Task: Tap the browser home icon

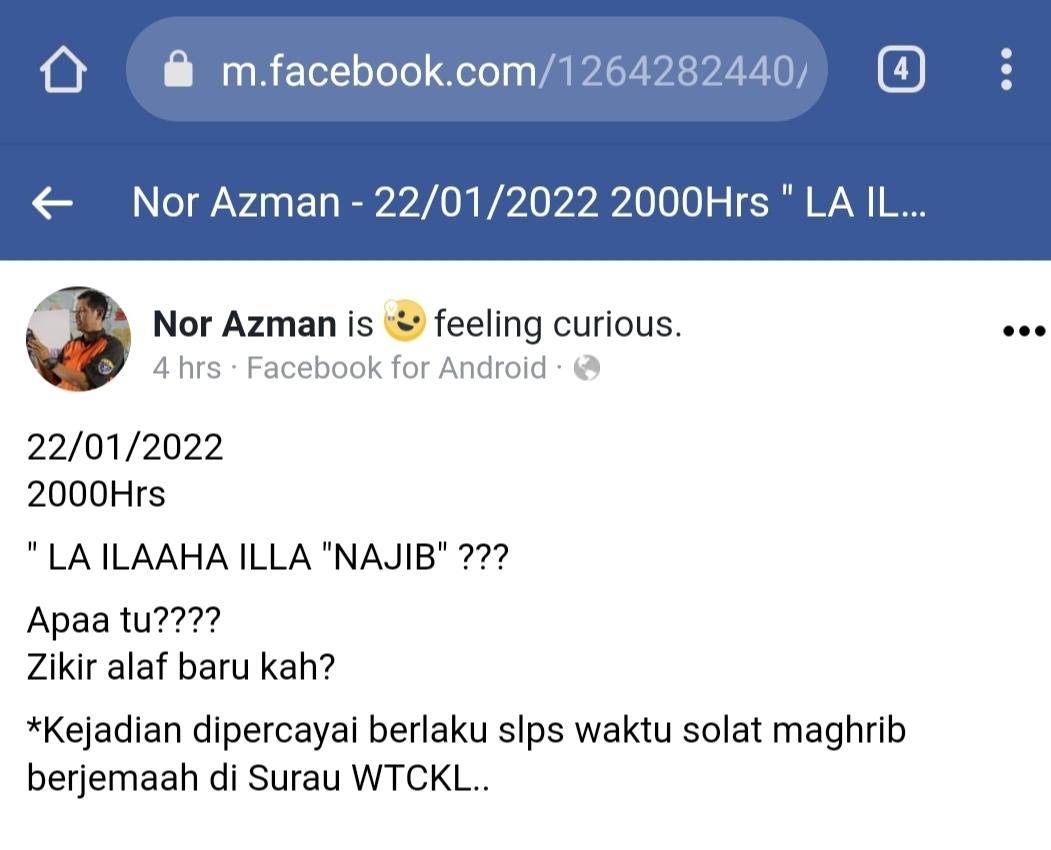Action: (63, 69)
